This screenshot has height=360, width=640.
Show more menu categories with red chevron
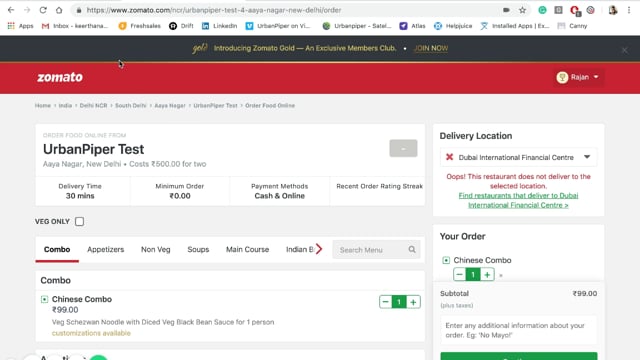[x=319, y=249]
